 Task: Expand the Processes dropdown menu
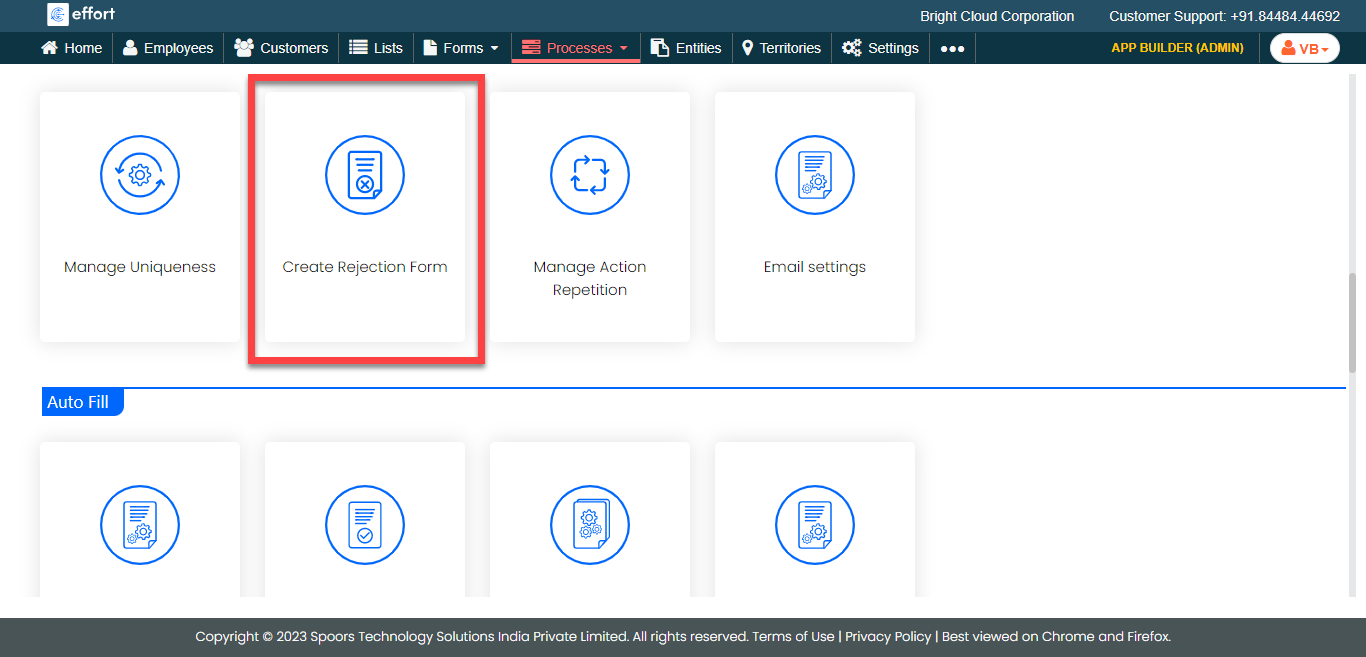coord(575,48)
